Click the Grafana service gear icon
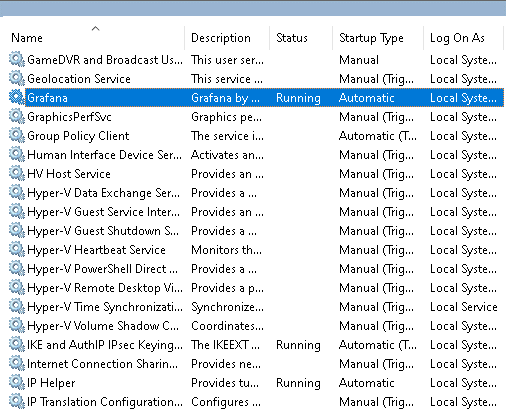506x409 pixels. [x=17, y=98]
